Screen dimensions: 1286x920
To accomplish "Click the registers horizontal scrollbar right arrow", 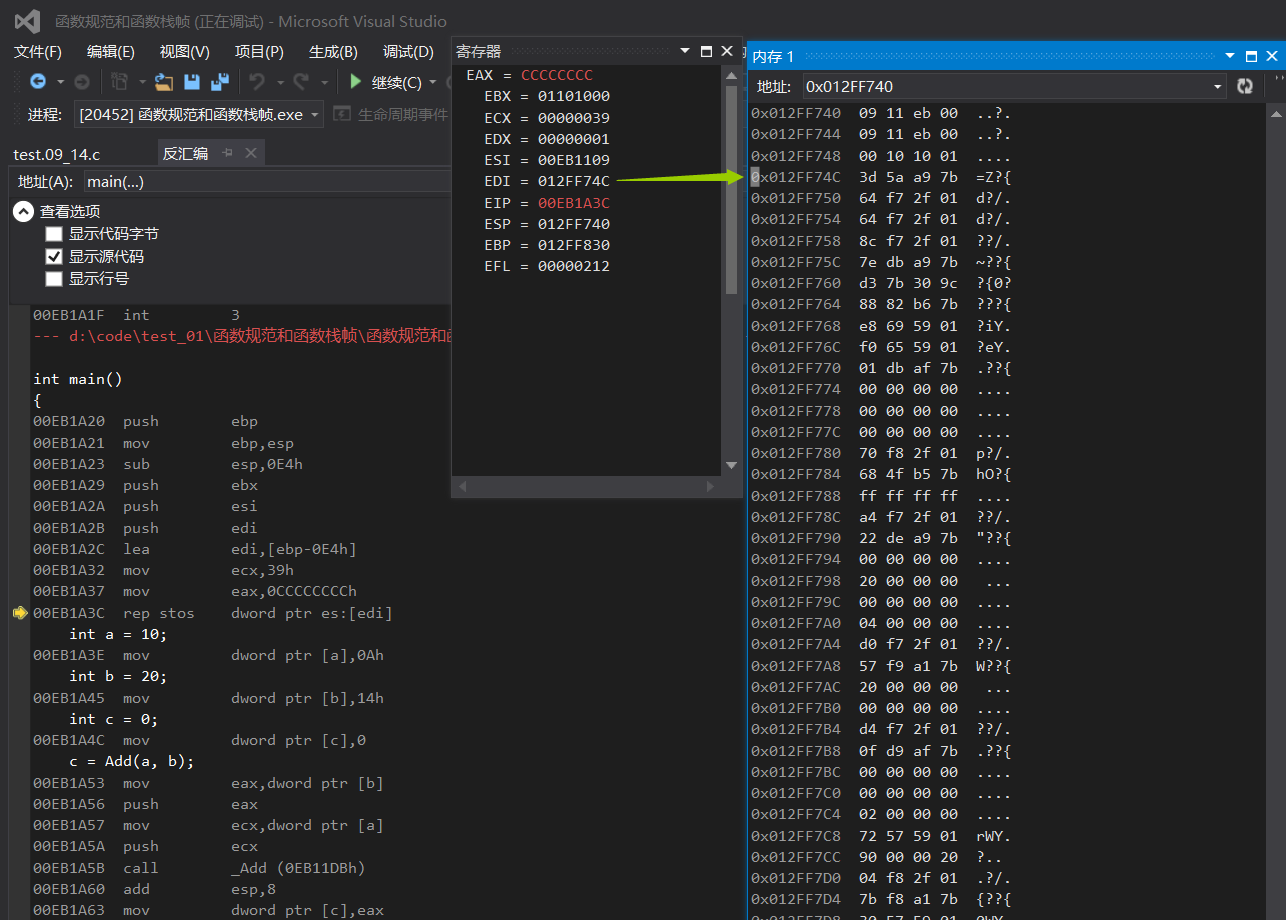I will pos(711,486).
